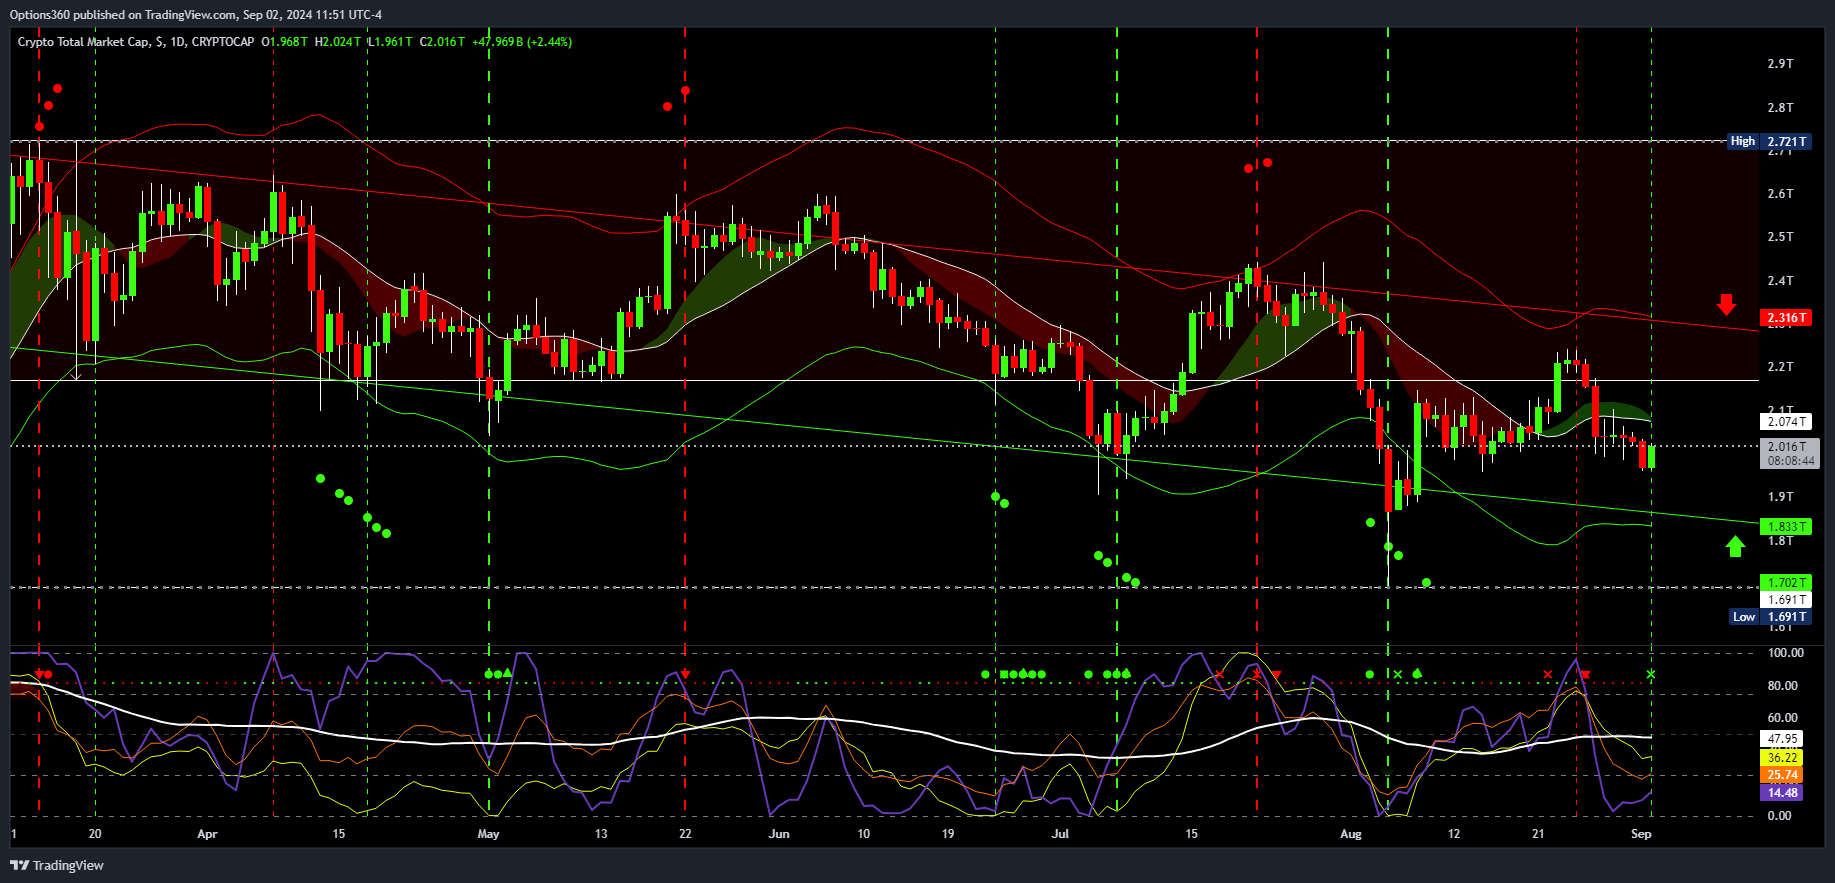Click the open value O1.968T

tap(284, 42)
